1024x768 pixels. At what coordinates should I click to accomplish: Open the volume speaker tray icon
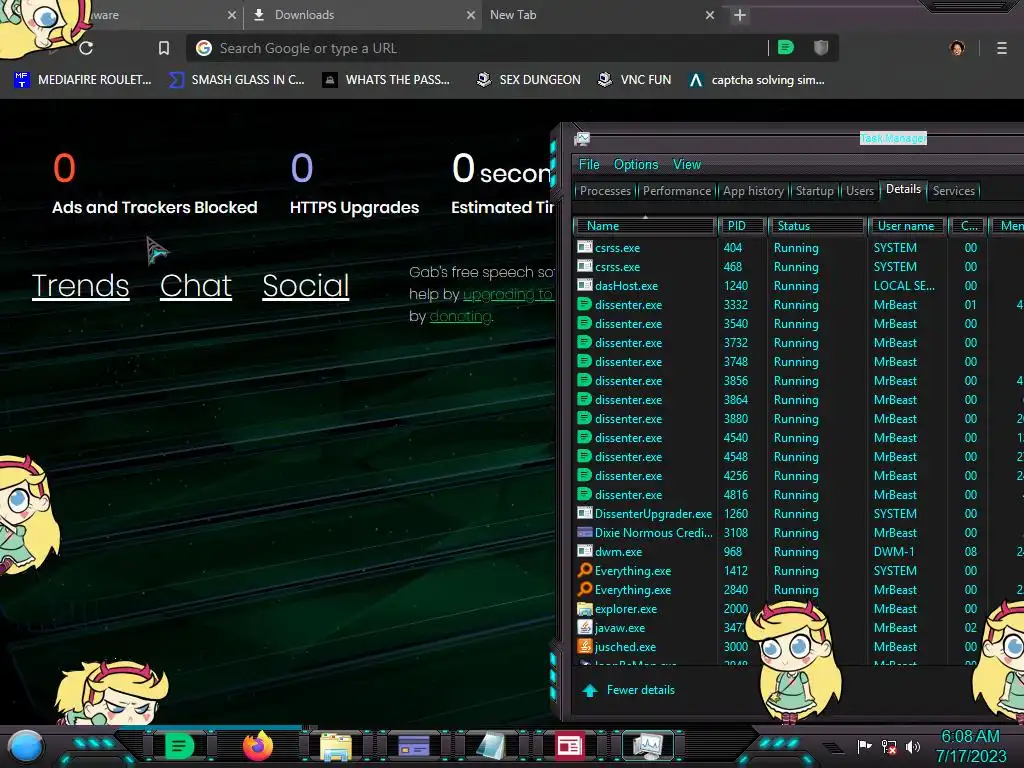click(912, 746)
